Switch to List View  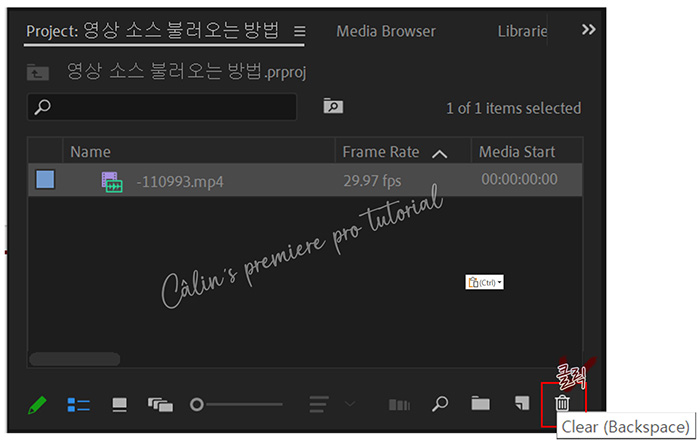click(x=79, y=405)
